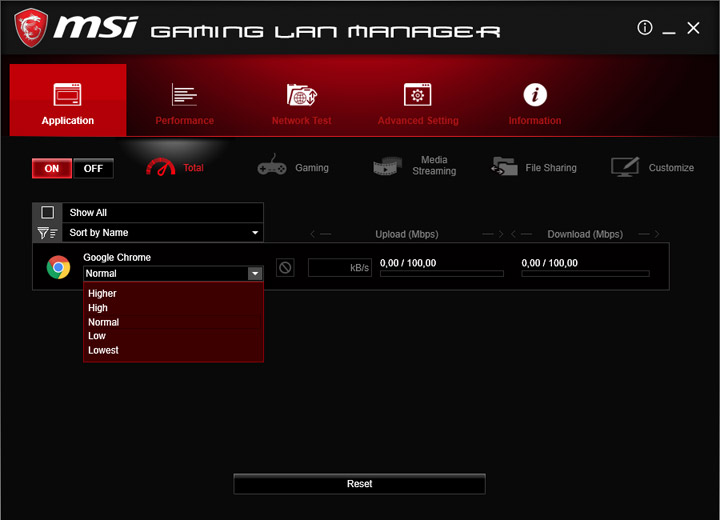Viewport: 720px width, 520px height.
Task: Go to Advanced Setting tab
Action: click(x=418, y=104)
